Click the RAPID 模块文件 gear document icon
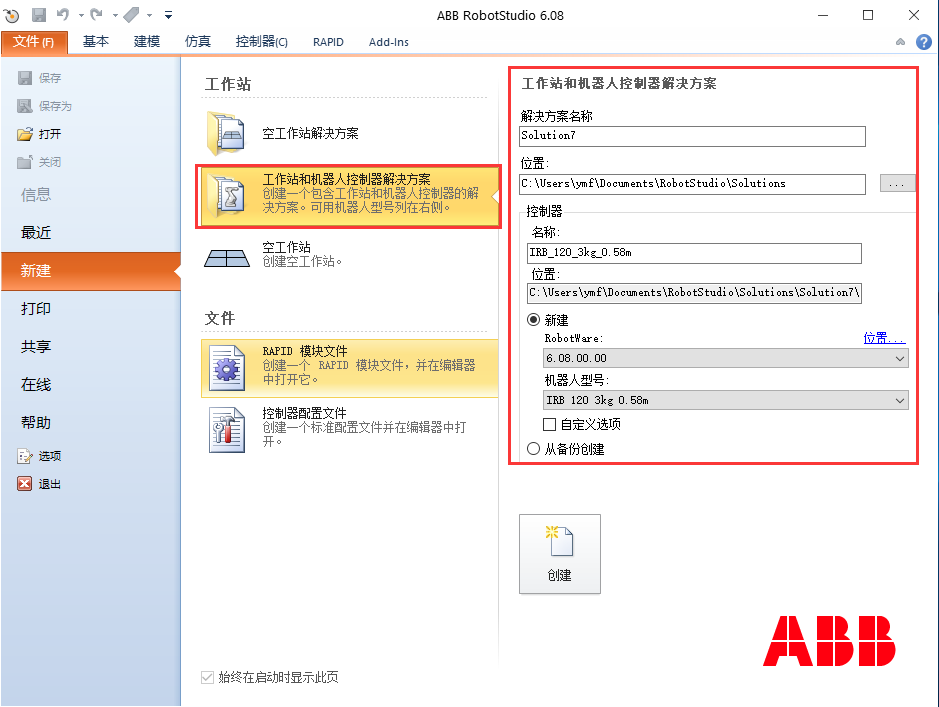939x707 pixels. pyautogui.click(x=227, y=368)
